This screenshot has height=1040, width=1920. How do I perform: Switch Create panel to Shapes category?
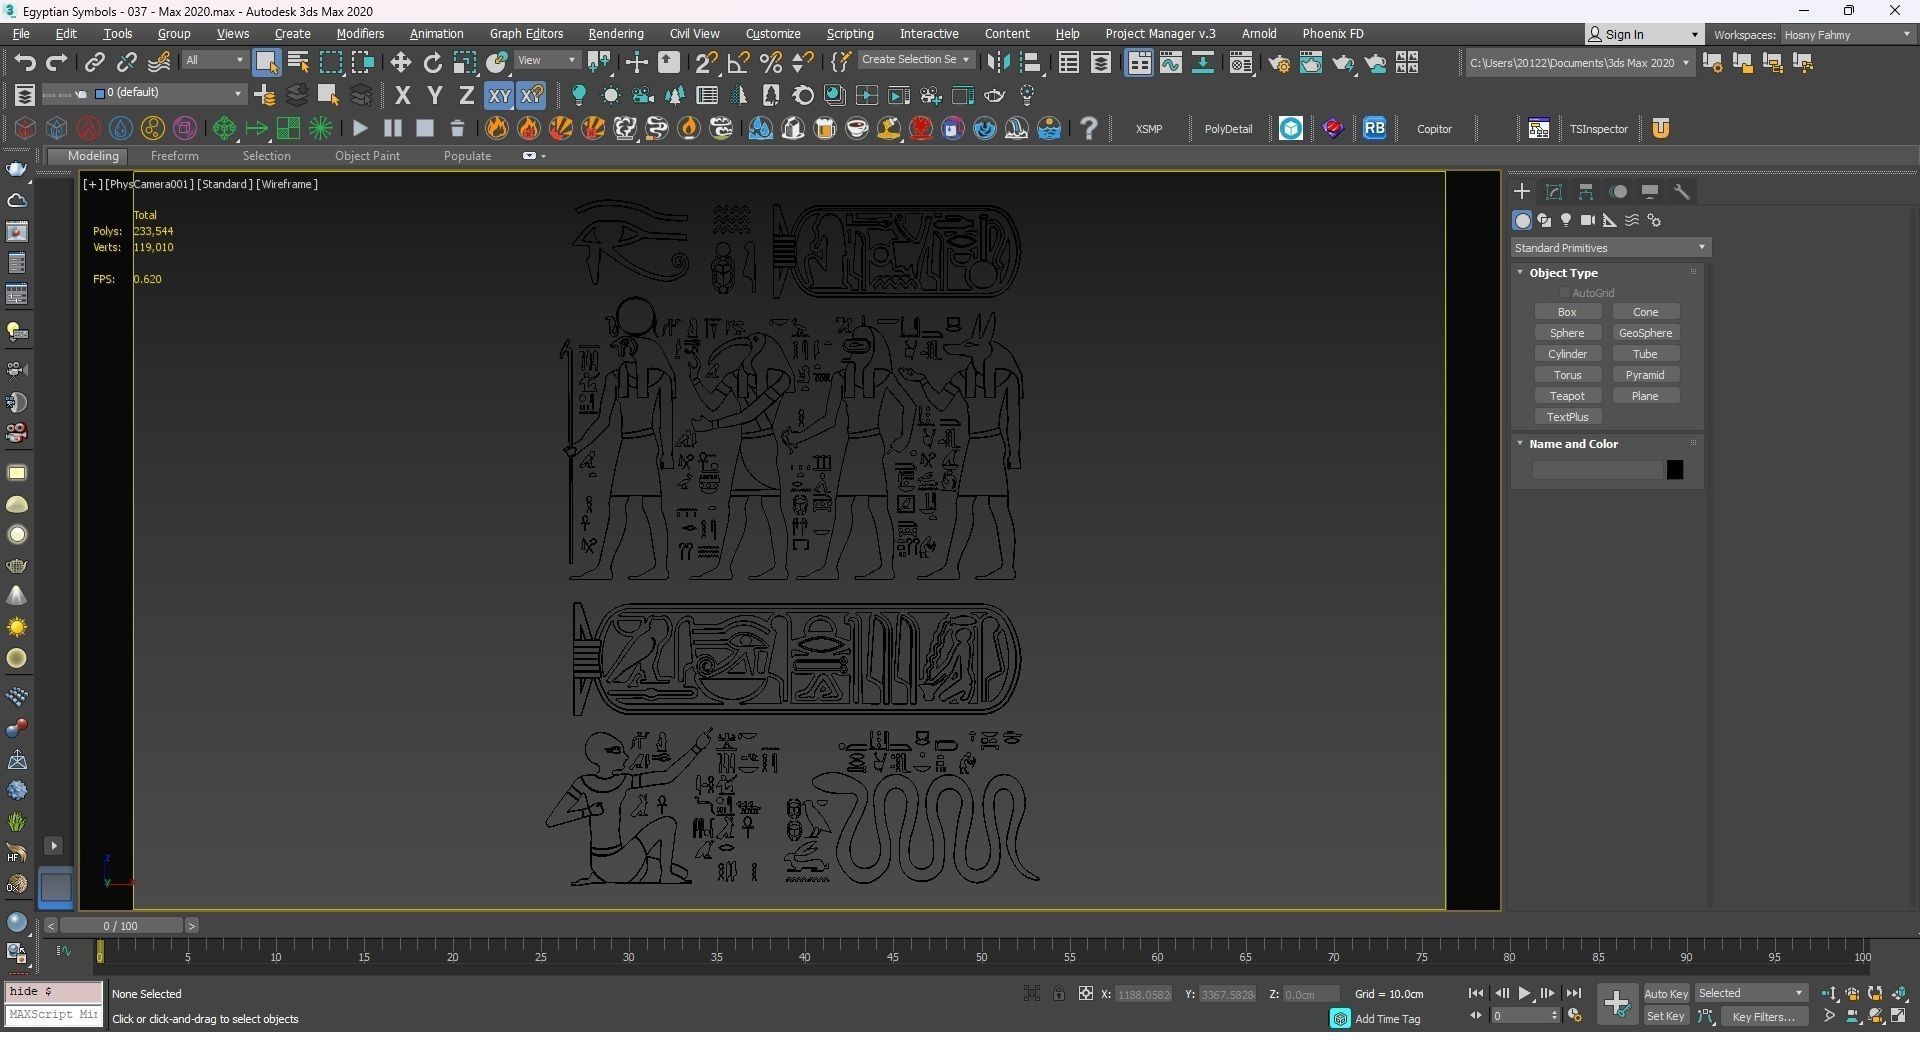[x=1544, y=221]
